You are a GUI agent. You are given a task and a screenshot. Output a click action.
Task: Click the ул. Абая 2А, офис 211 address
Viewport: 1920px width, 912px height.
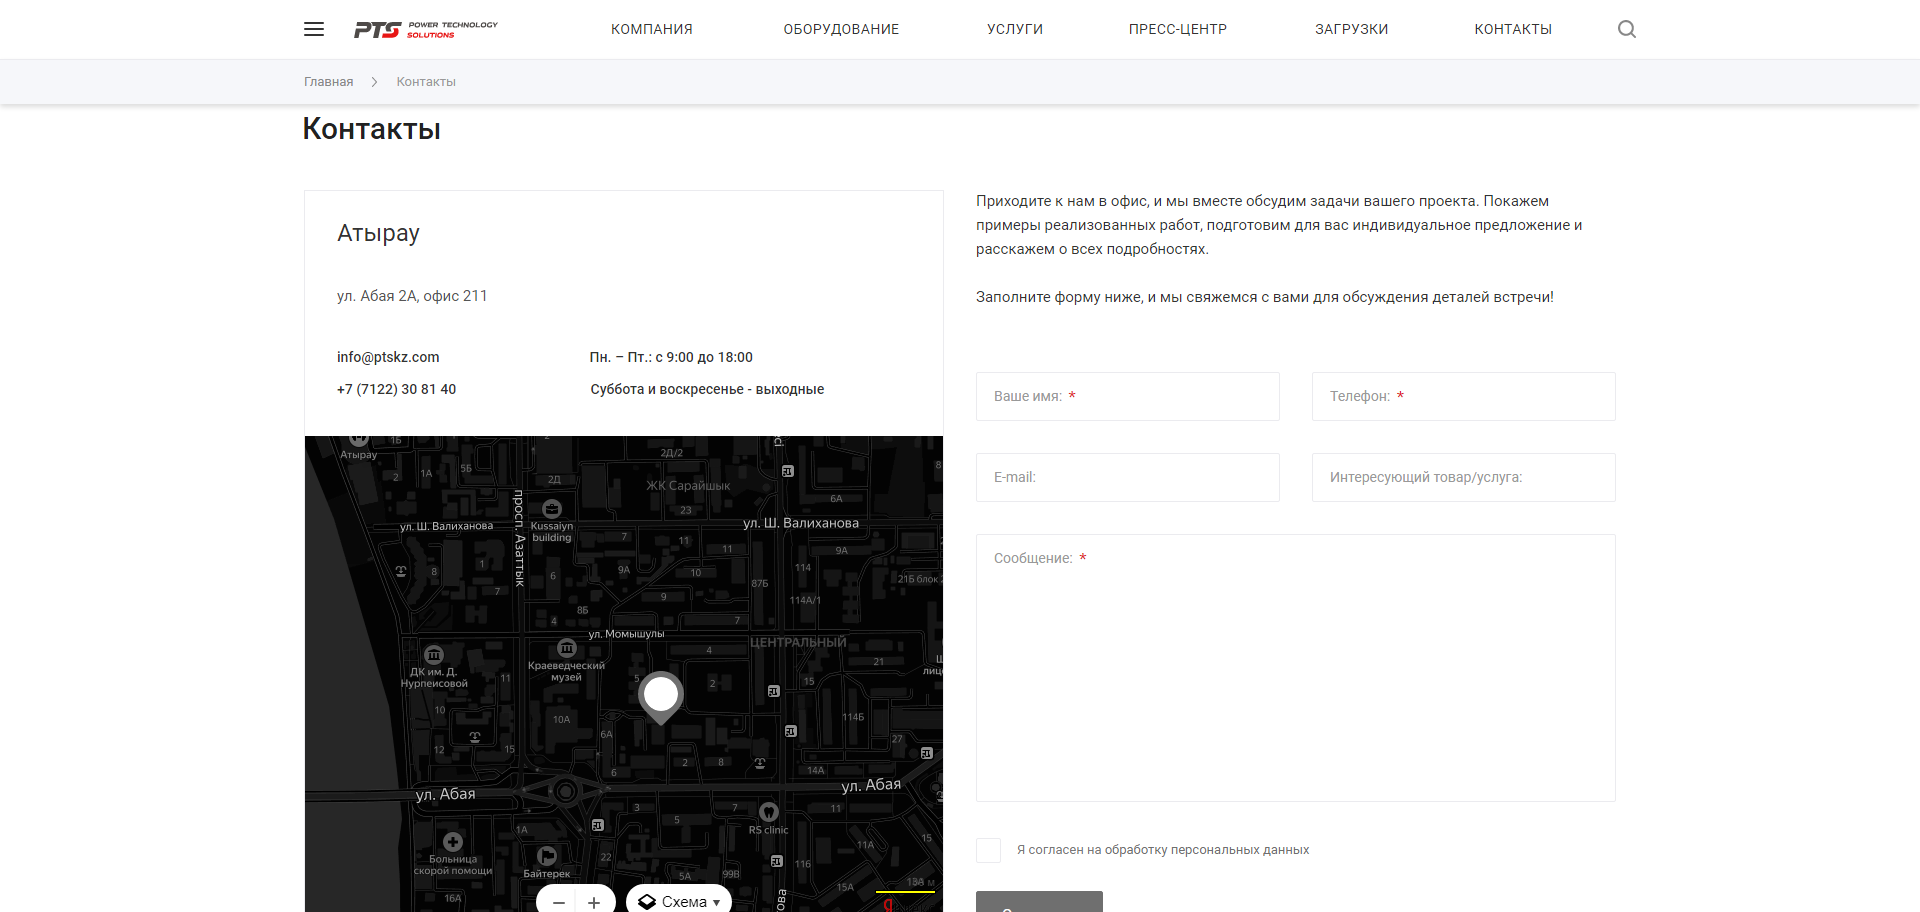(x=412, y=296)
